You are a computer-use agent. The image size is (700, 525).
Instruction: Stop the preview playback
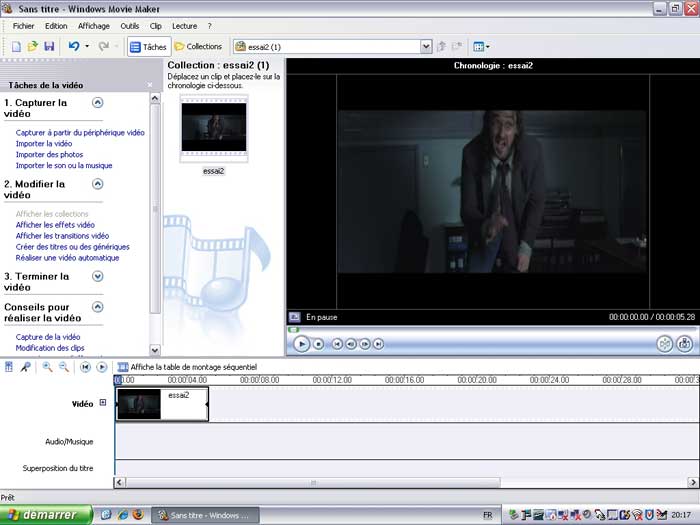pos(318,344)
